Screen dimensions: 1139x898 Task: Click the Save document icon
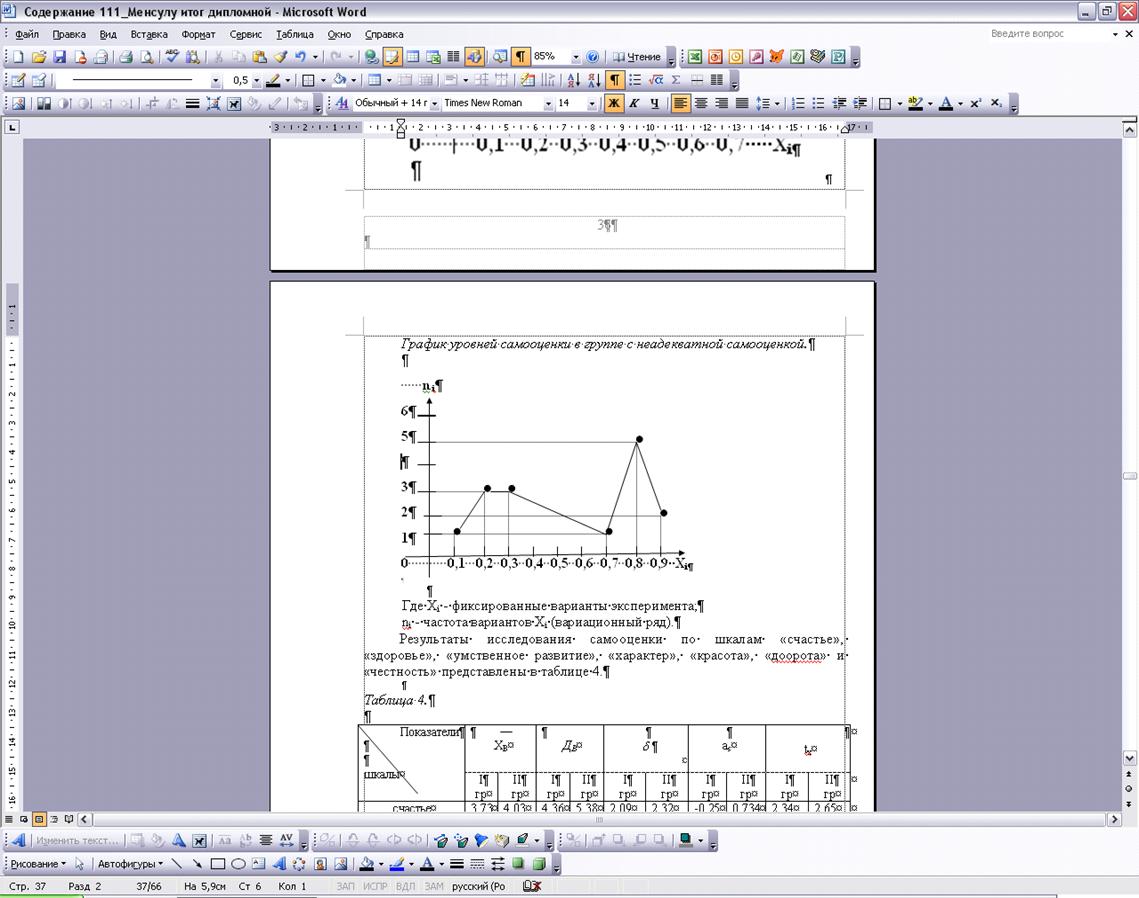[x=59, y=57]
